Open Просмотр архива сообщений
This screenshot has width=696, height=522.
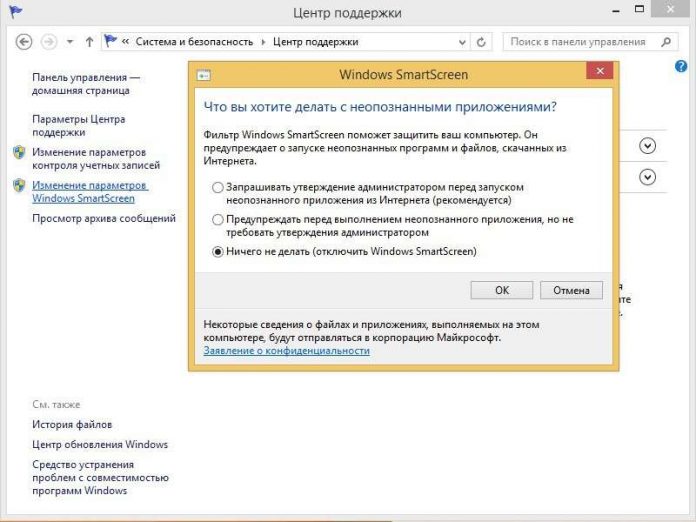pos(104,218)
